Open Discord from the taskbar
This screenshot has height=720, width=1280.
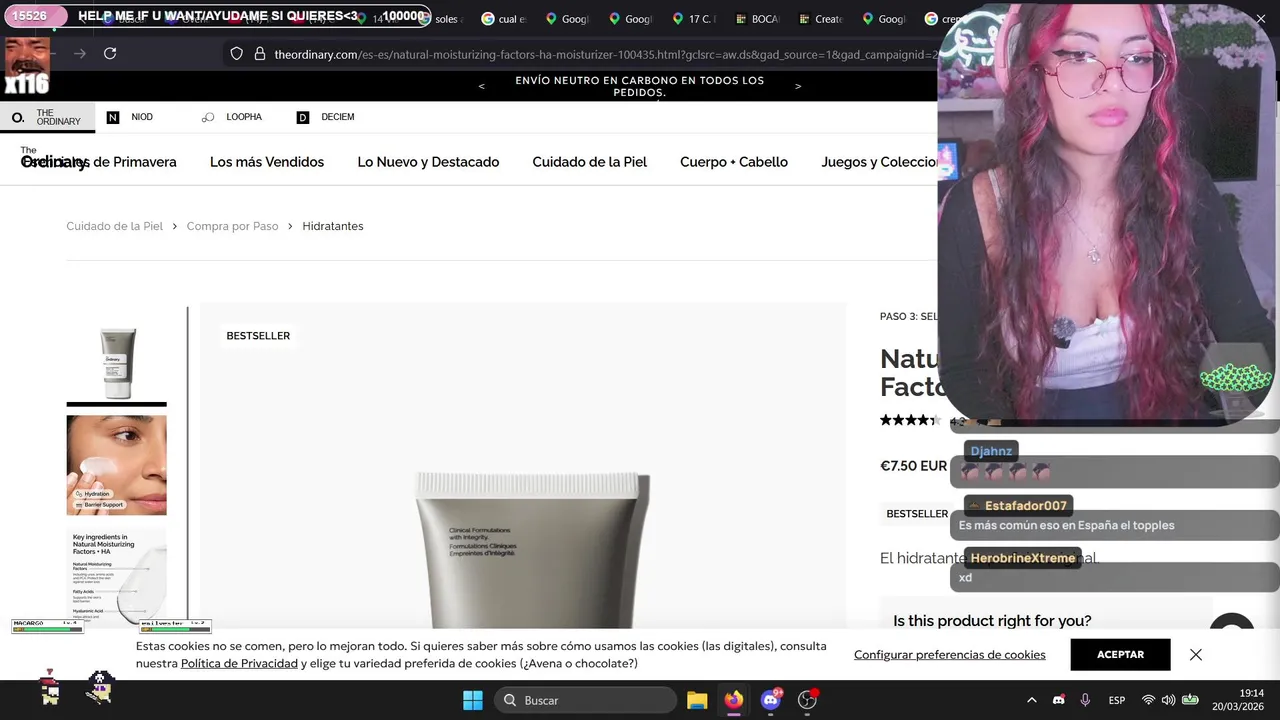click(771, 700)
